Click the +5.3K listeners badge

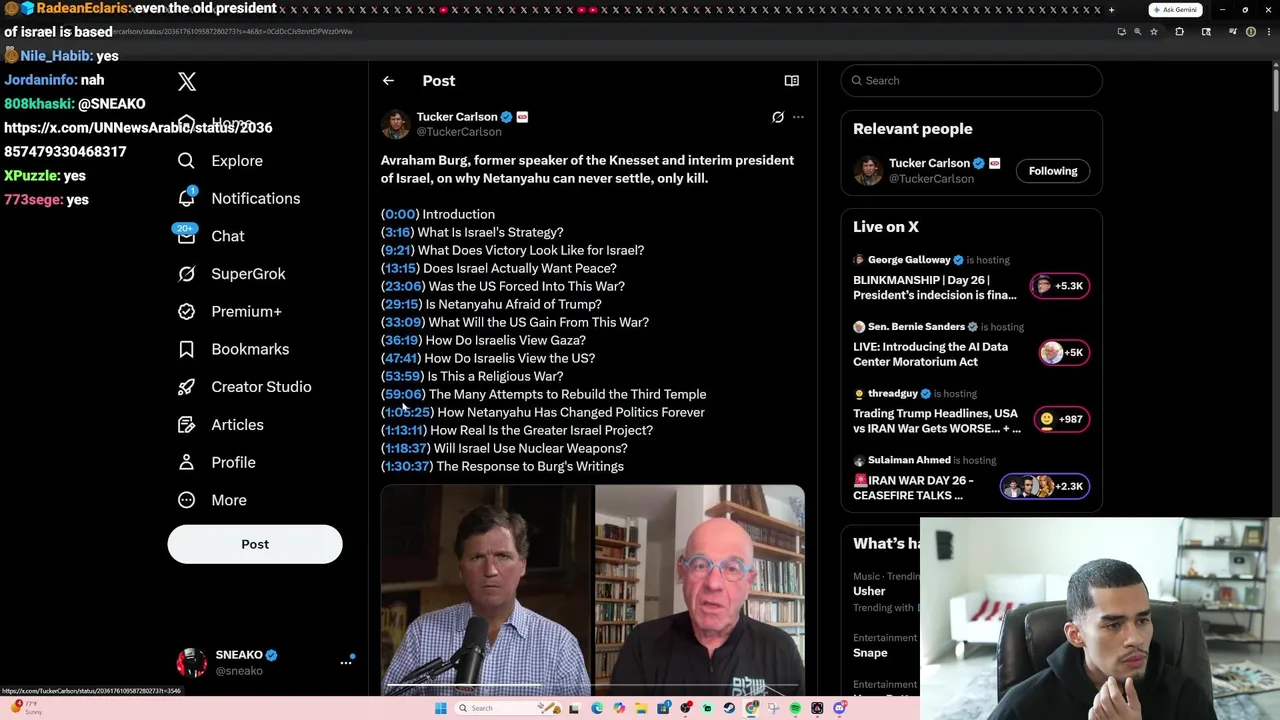(1059, 286)
